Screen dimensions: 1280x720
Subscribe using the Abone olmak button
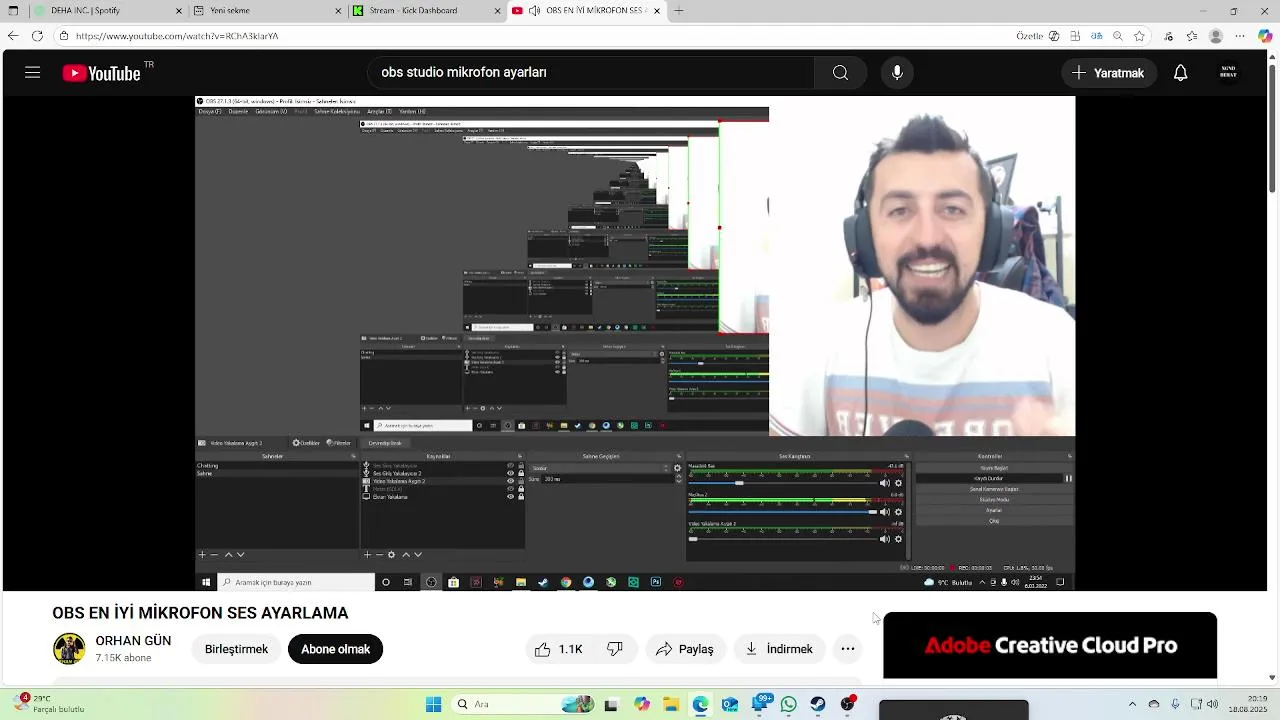[335, 649]
